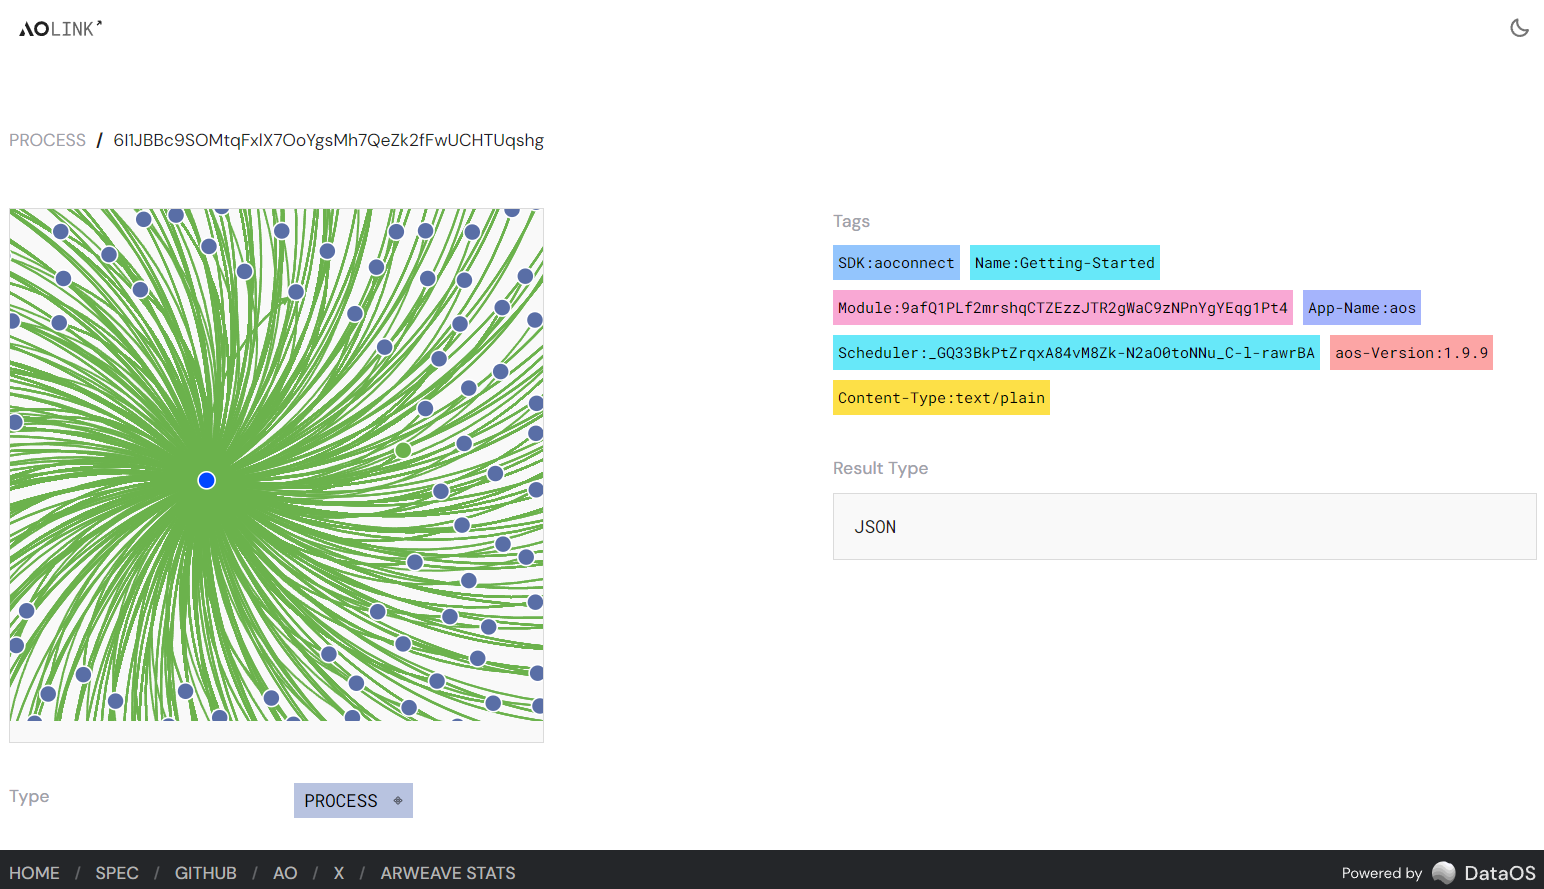This screenshot has width=1544, height=889.
Task: Click the AOLINK logo
Action: [60, 29]
